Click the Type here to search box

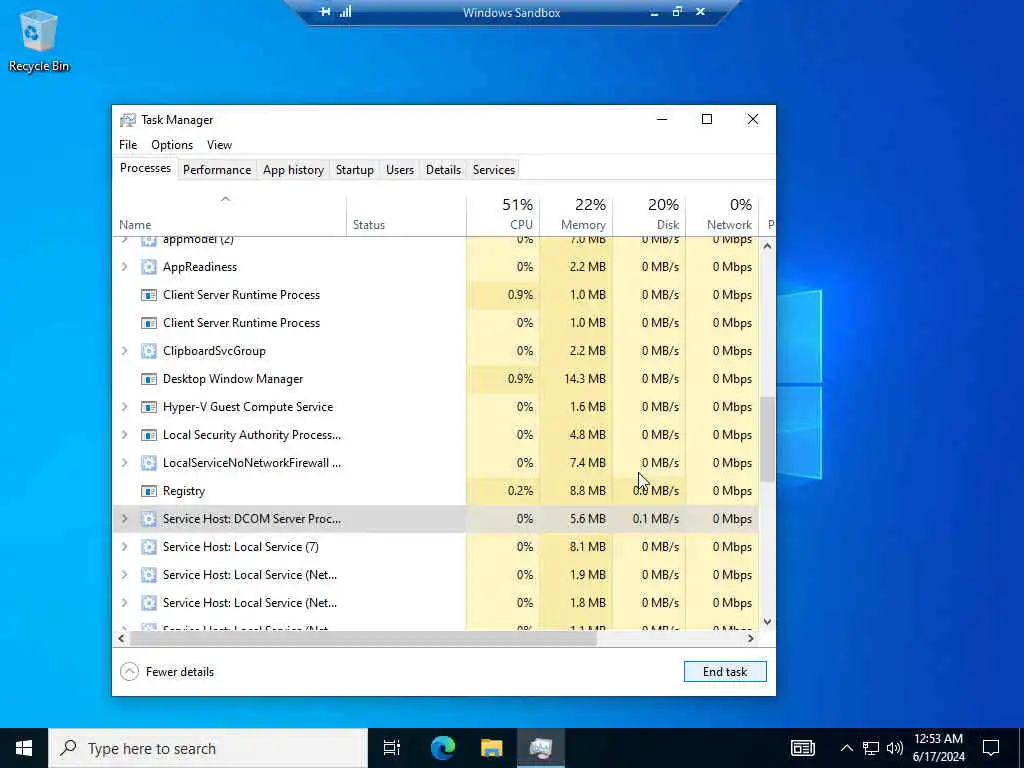coord(208,748)
